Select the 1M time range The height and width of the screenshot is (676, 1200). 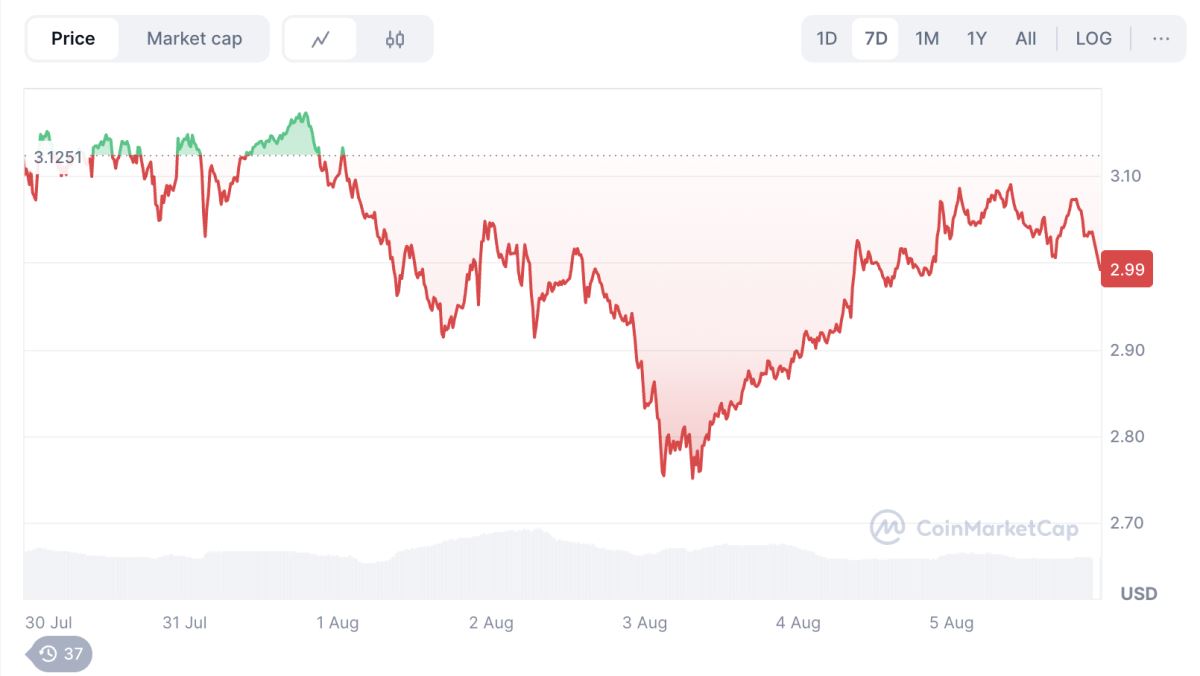click(927, 39)
